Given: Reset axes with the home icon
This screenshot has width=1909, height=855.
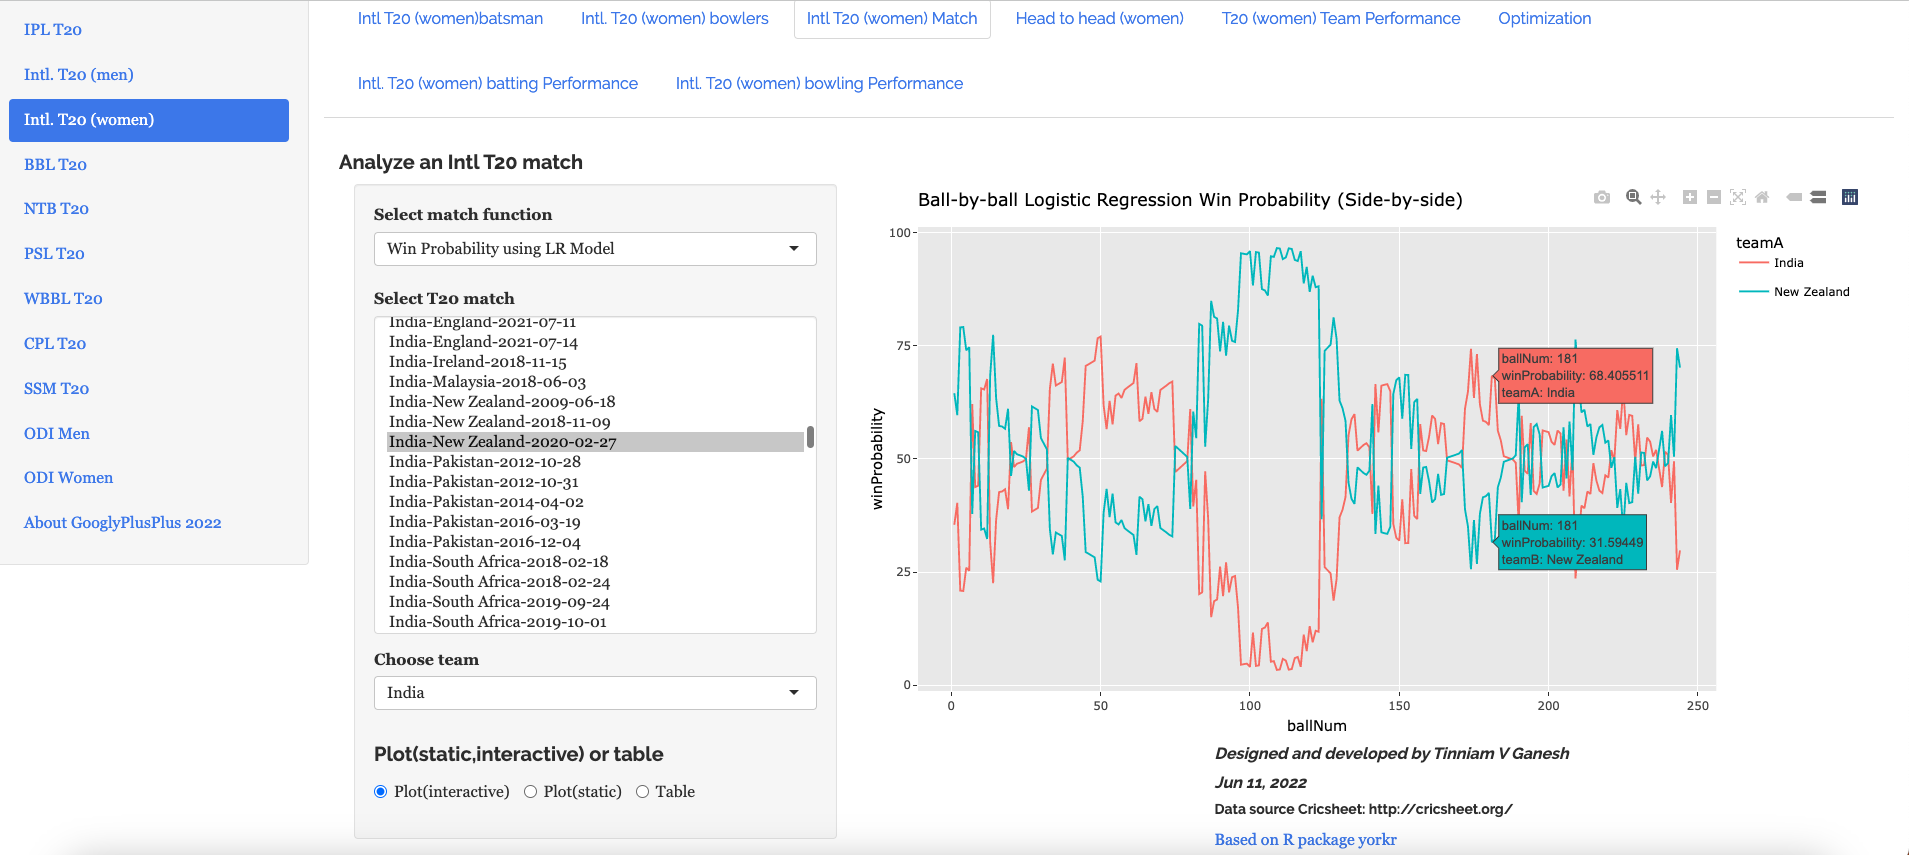Looking at the screenshot, I should (x=1762, y=198).
